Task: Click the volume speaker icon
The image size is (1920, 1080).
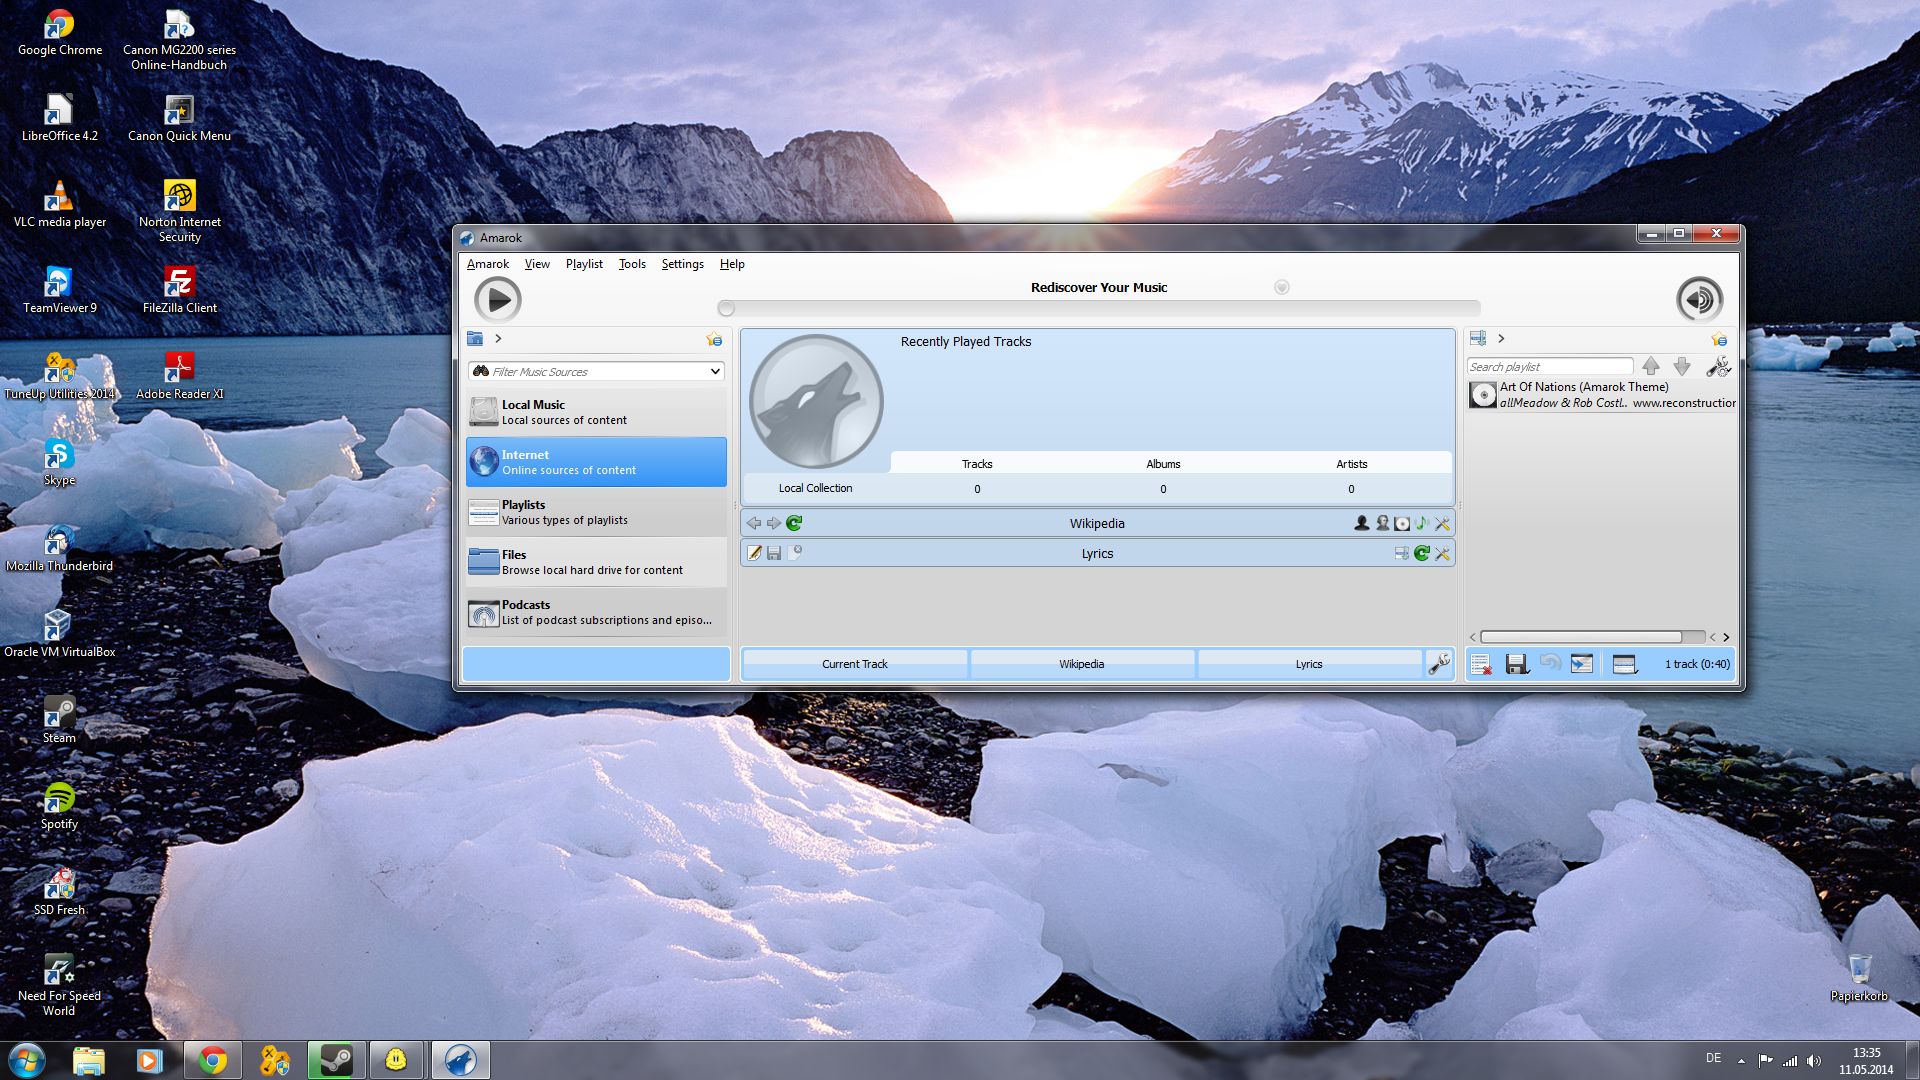Action: [1698, 299]
